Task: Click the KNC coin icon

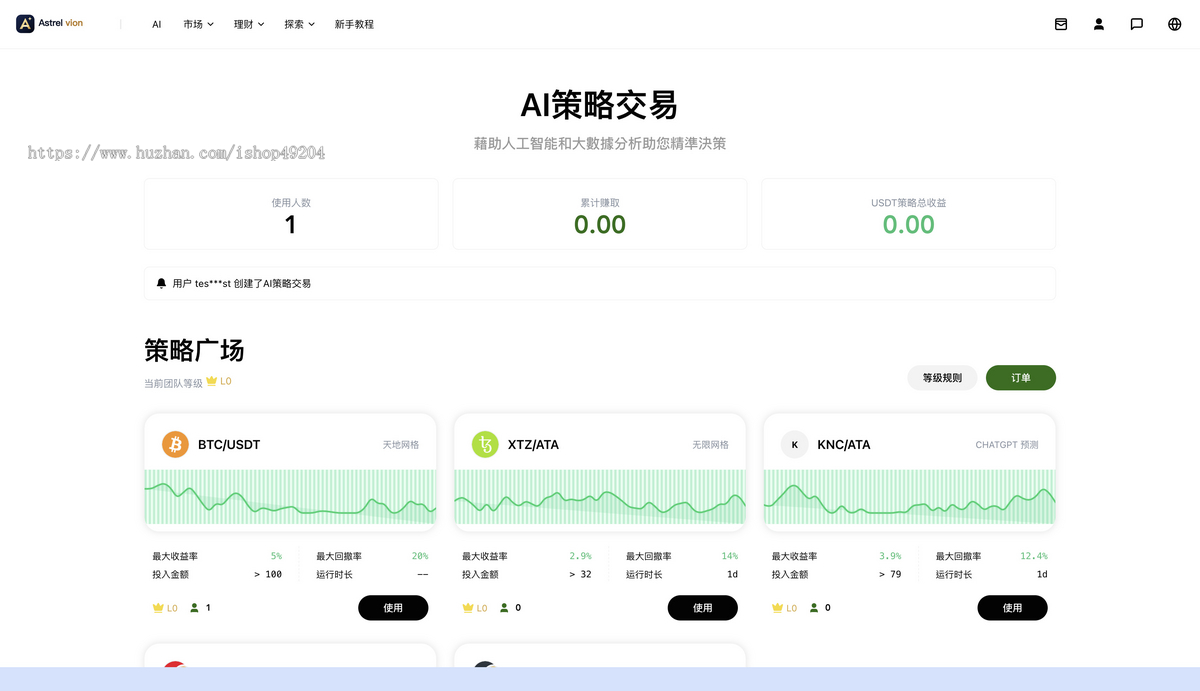Action: 795,444
